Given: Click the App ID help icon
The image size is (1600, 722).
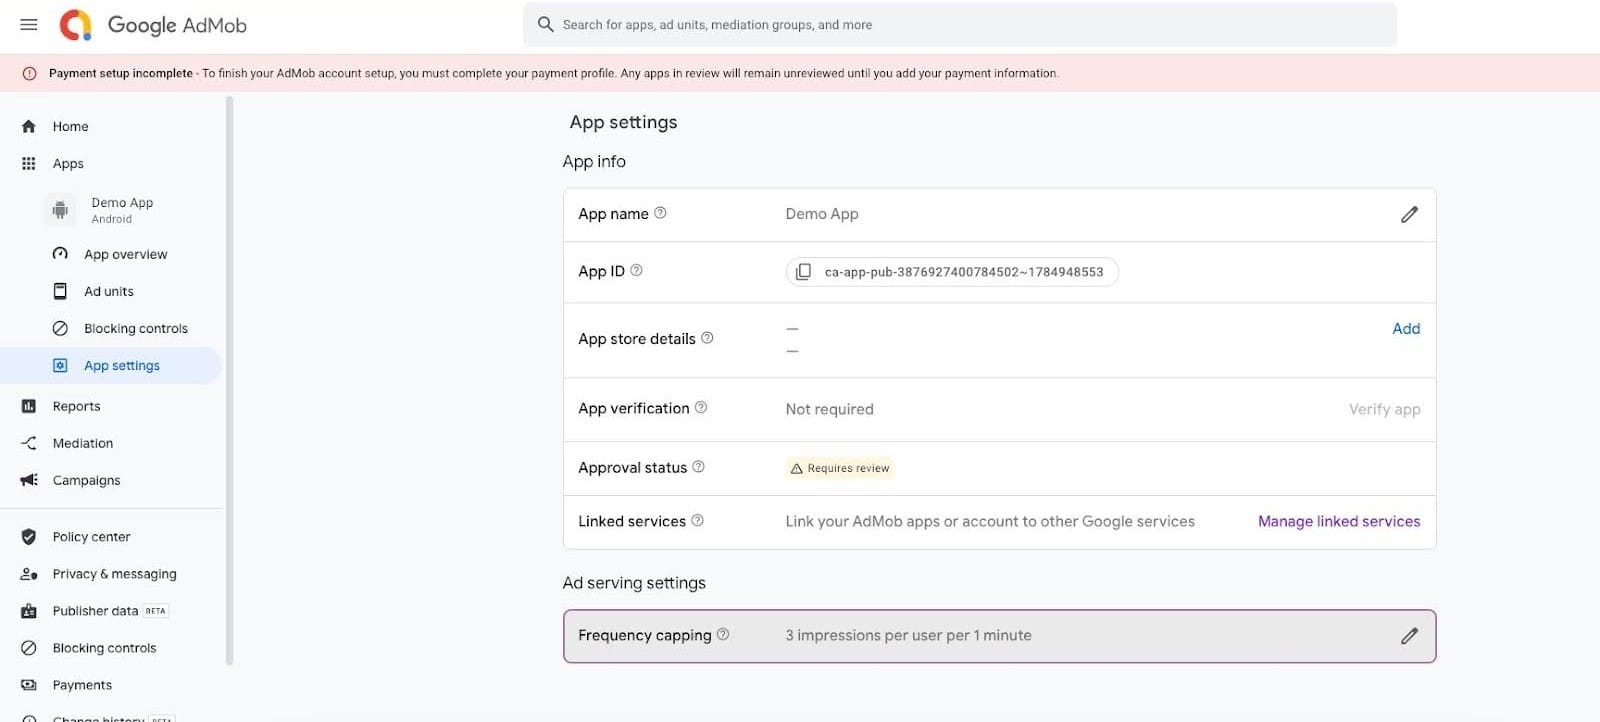Looking at the screenshot, I should coord(636,270).
